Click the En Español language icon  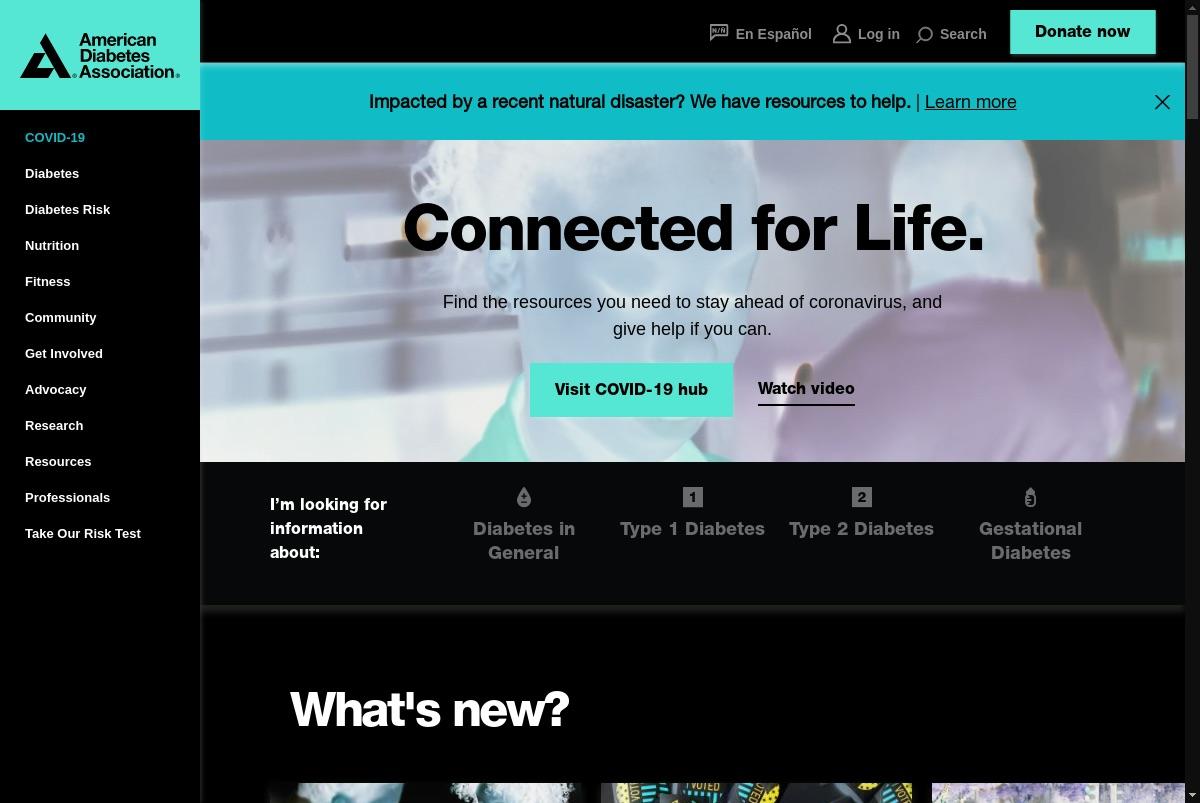(x=719, y=33)
